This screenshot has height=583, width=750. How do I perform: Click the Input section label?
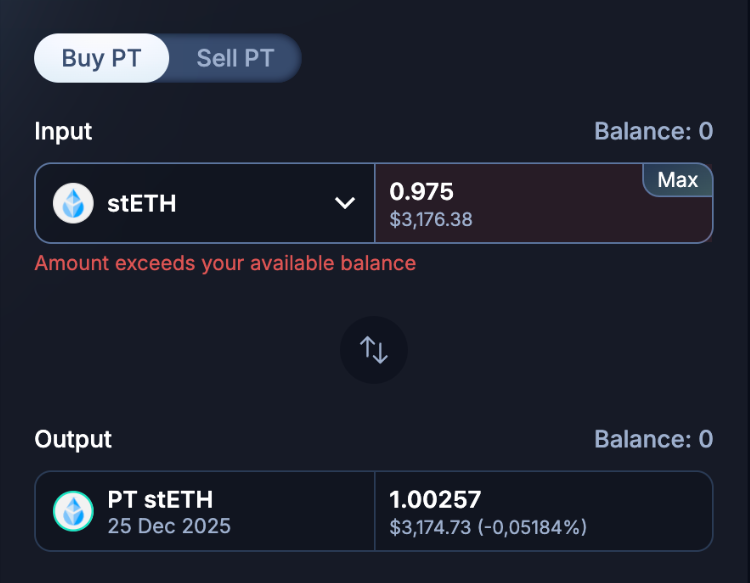(x=63, y=132)
